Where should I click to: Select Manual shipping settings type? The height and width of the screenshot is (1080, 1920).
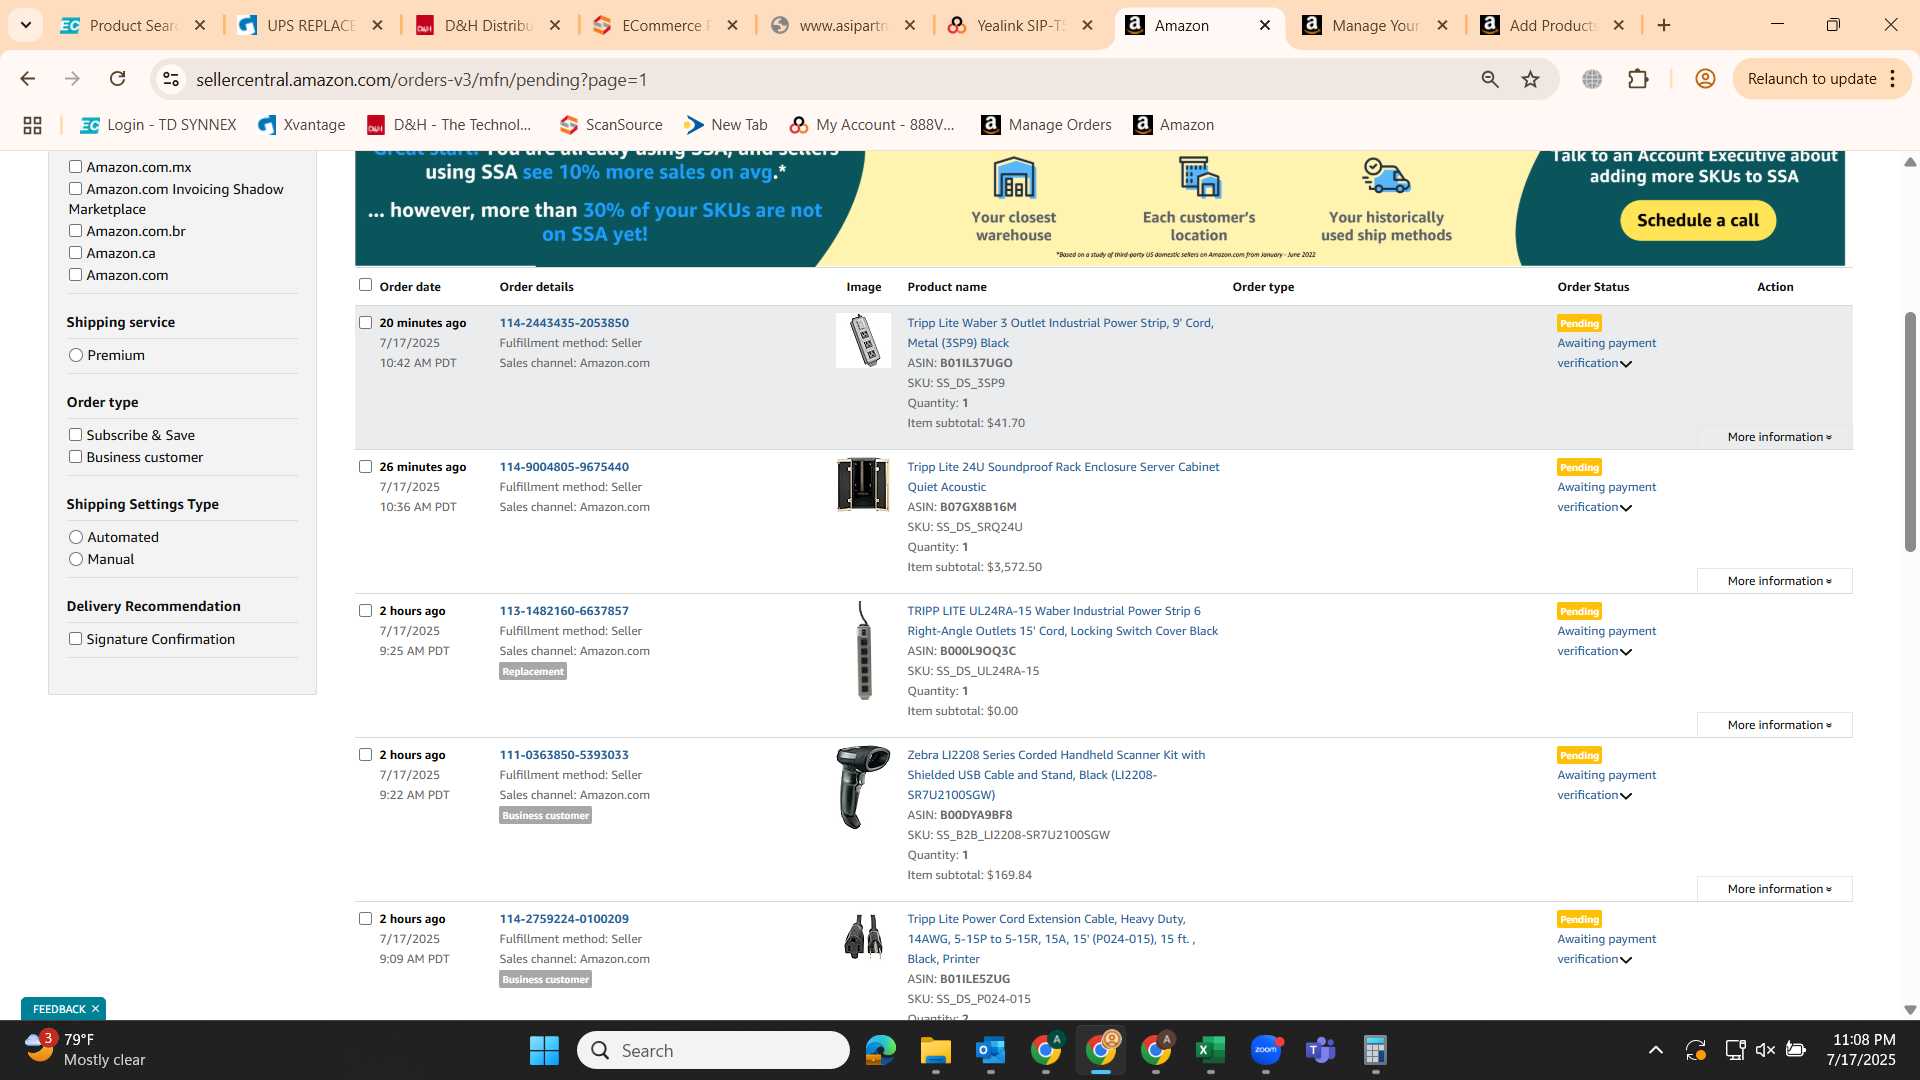tap(76, 559)
